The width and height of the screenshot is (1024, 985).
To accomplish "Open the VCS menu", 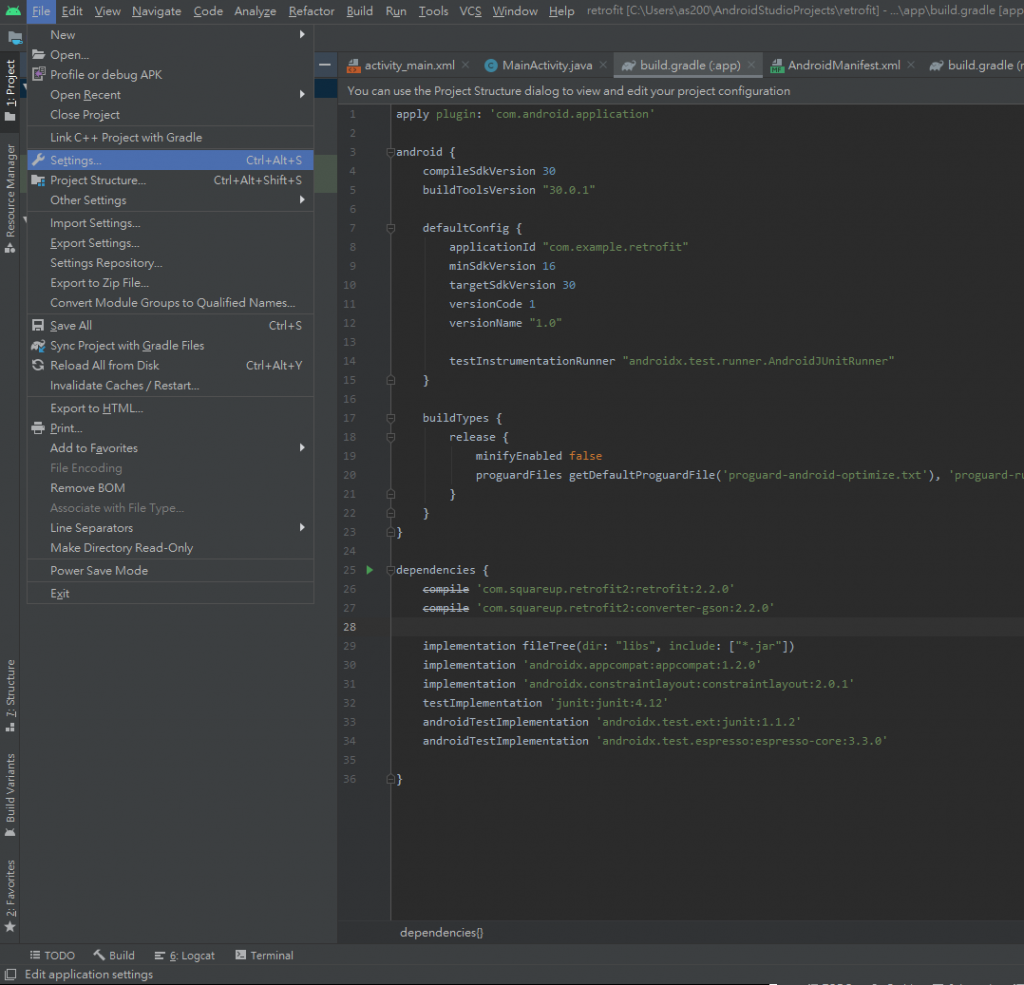I will pyautogui.click(x=470, y=11).
